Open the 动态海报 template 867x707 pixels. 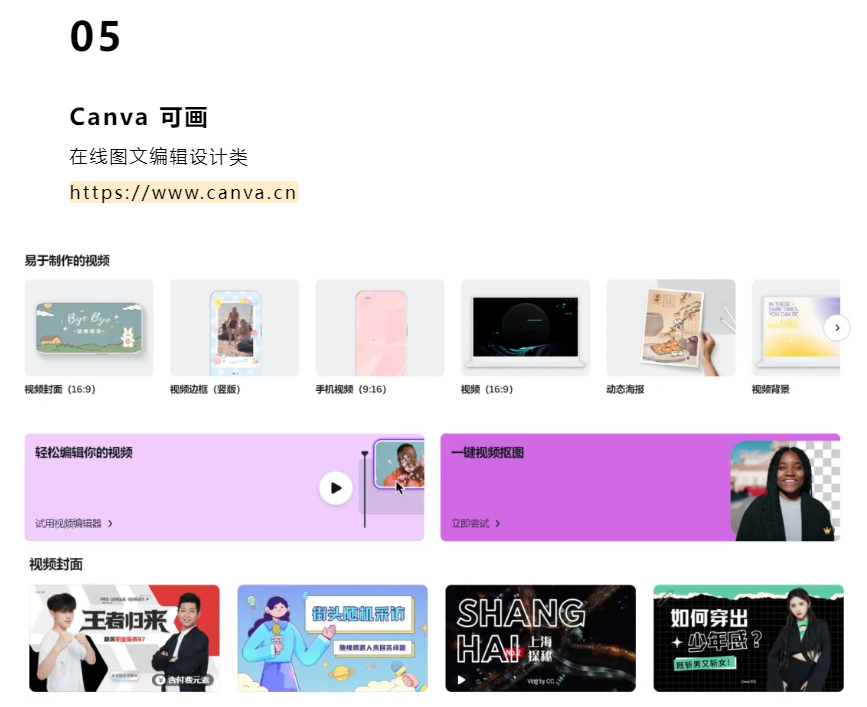[671, 328]
